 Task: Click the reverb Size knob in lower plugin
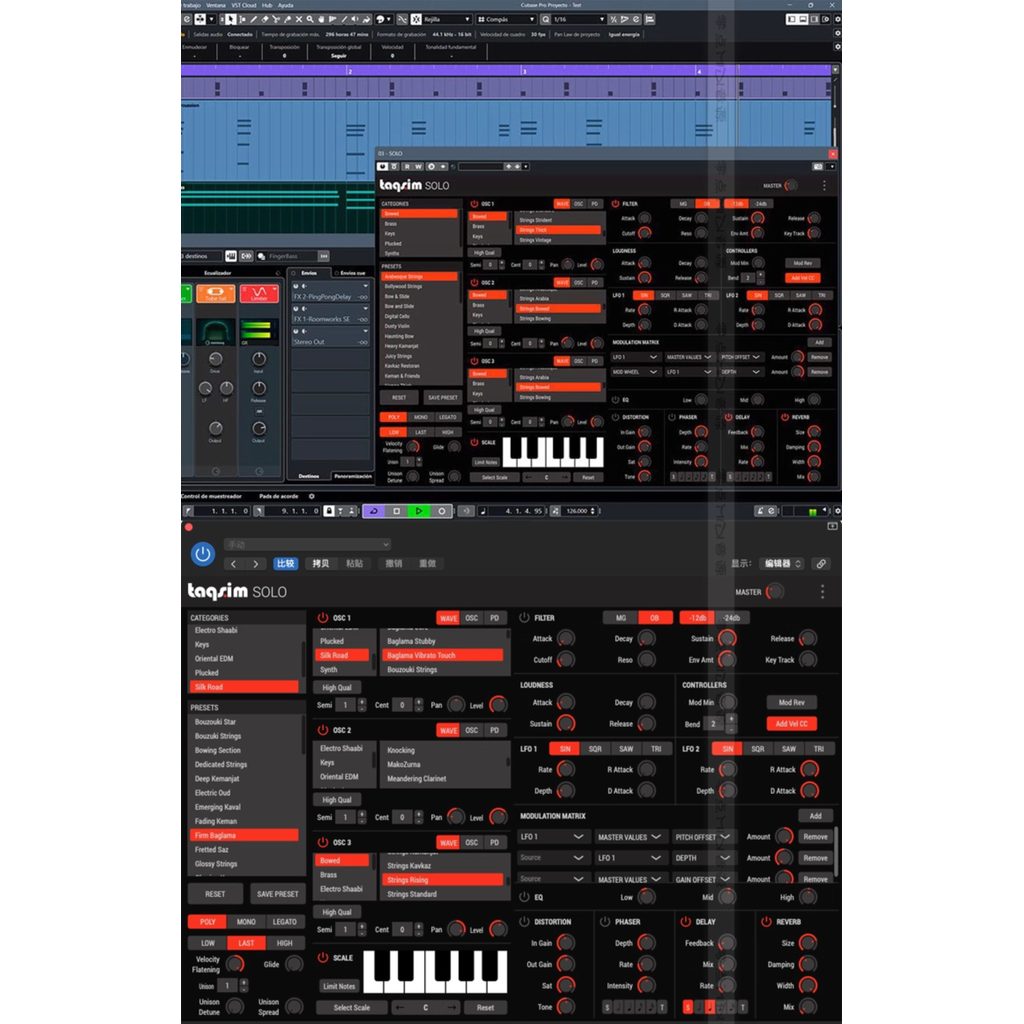(808, 942)
